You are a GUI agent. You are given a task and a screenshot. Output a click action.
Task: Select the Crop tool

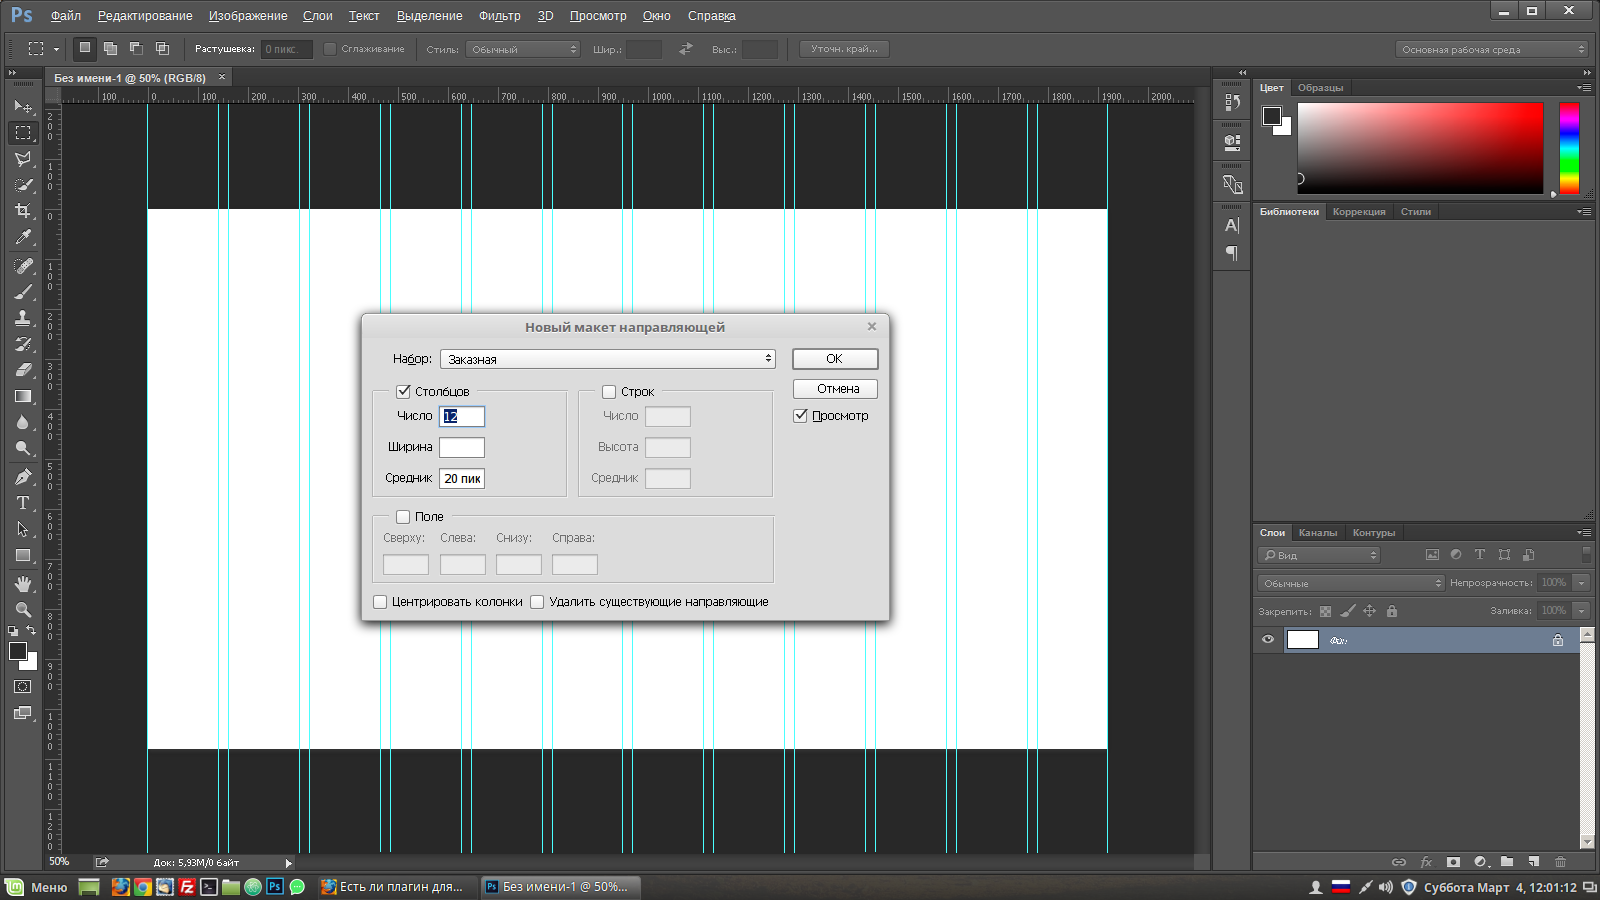click(23, 210)
